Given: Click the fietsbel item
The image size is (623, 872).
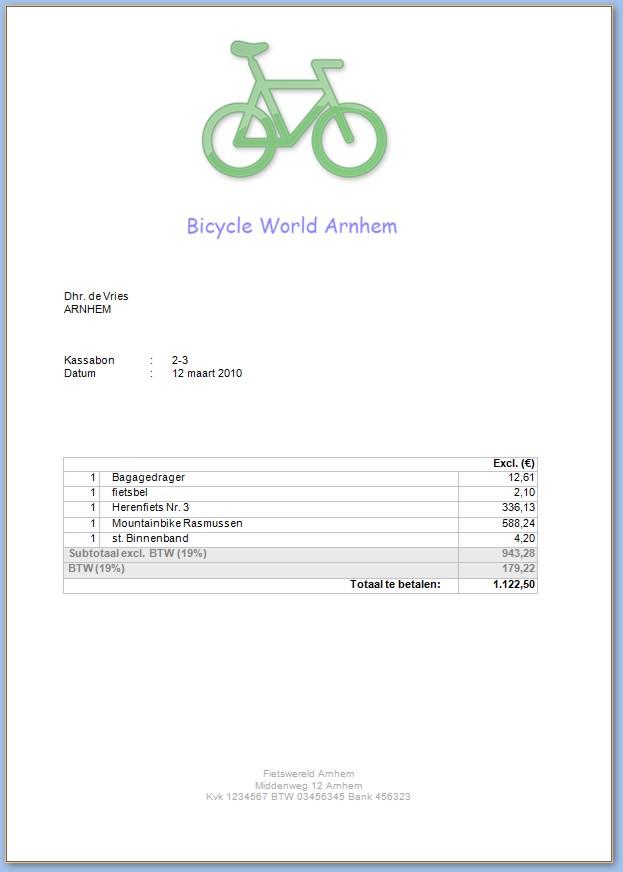Looking at the screenshot, I should 131,493.
